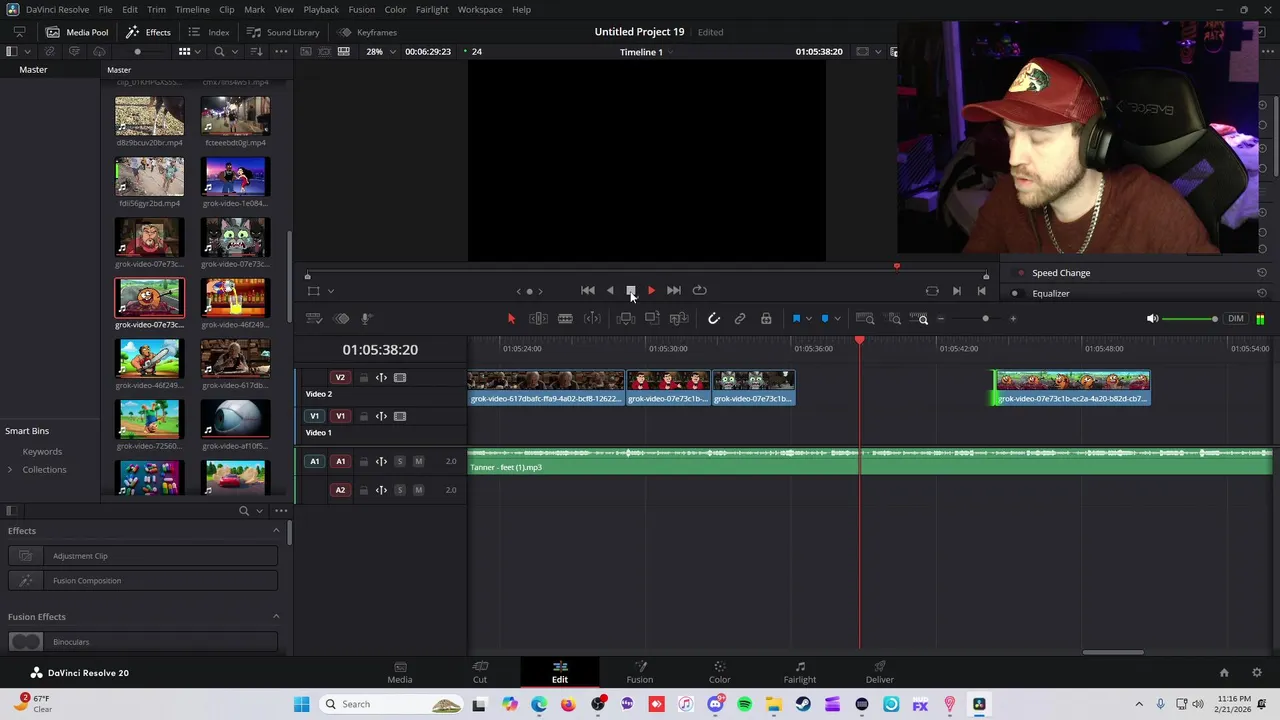The image size is (1280, 720).
Task: Expand the Collections smart bin
Action: 10,470
